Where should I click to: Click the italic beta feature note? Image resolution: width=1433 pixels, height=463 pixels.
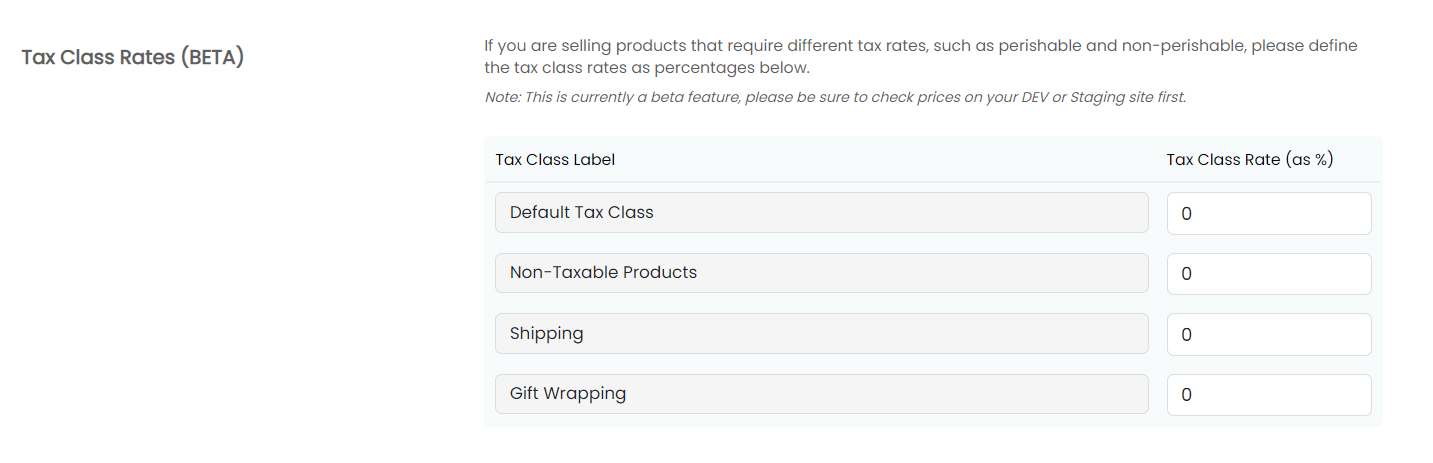(x=835, y=97)
